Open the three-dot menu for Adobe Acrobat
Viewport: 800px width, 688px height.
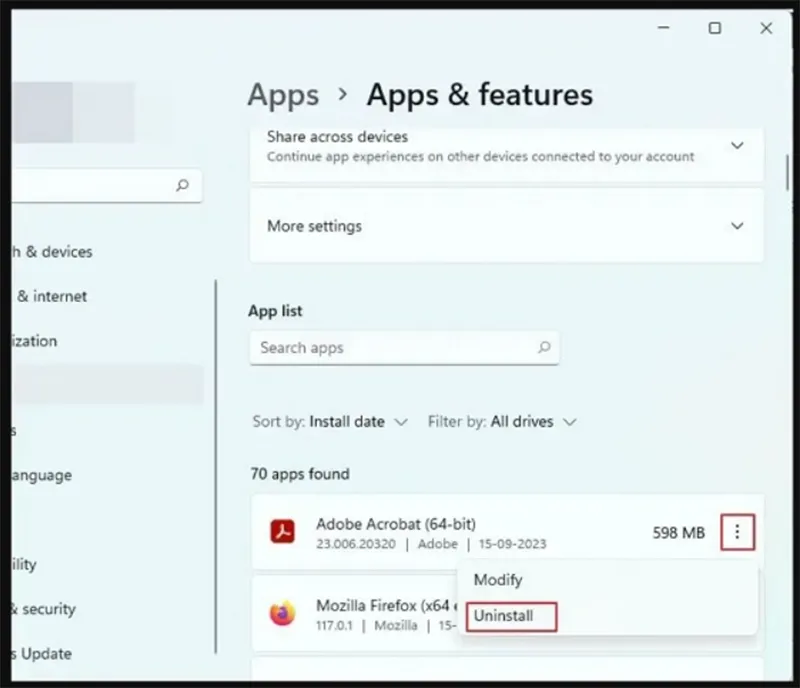coord(737,532)
